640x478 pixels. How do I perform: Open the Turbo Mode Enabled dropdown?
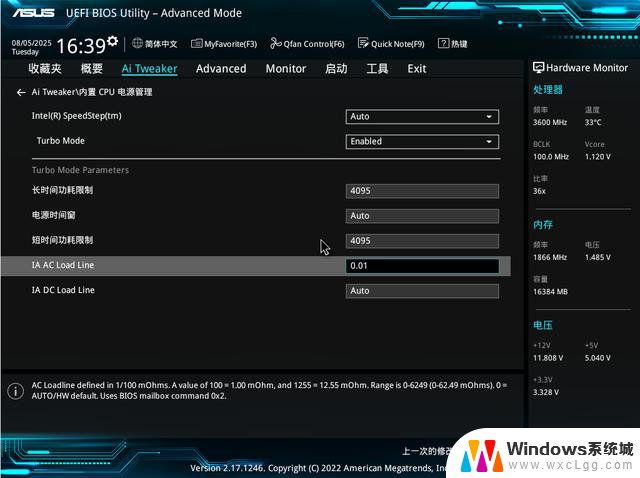[422, 142]
